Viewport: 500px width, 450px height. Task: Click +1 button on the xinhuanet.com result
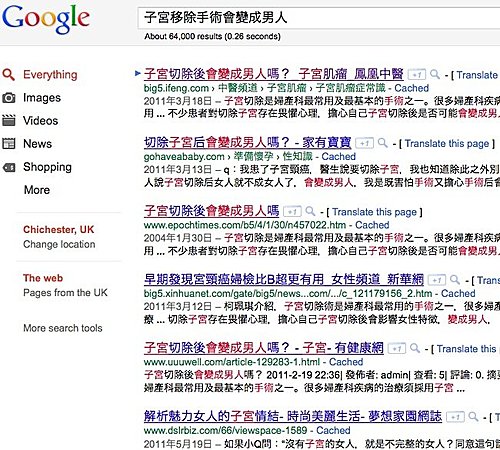coord(437,280)
